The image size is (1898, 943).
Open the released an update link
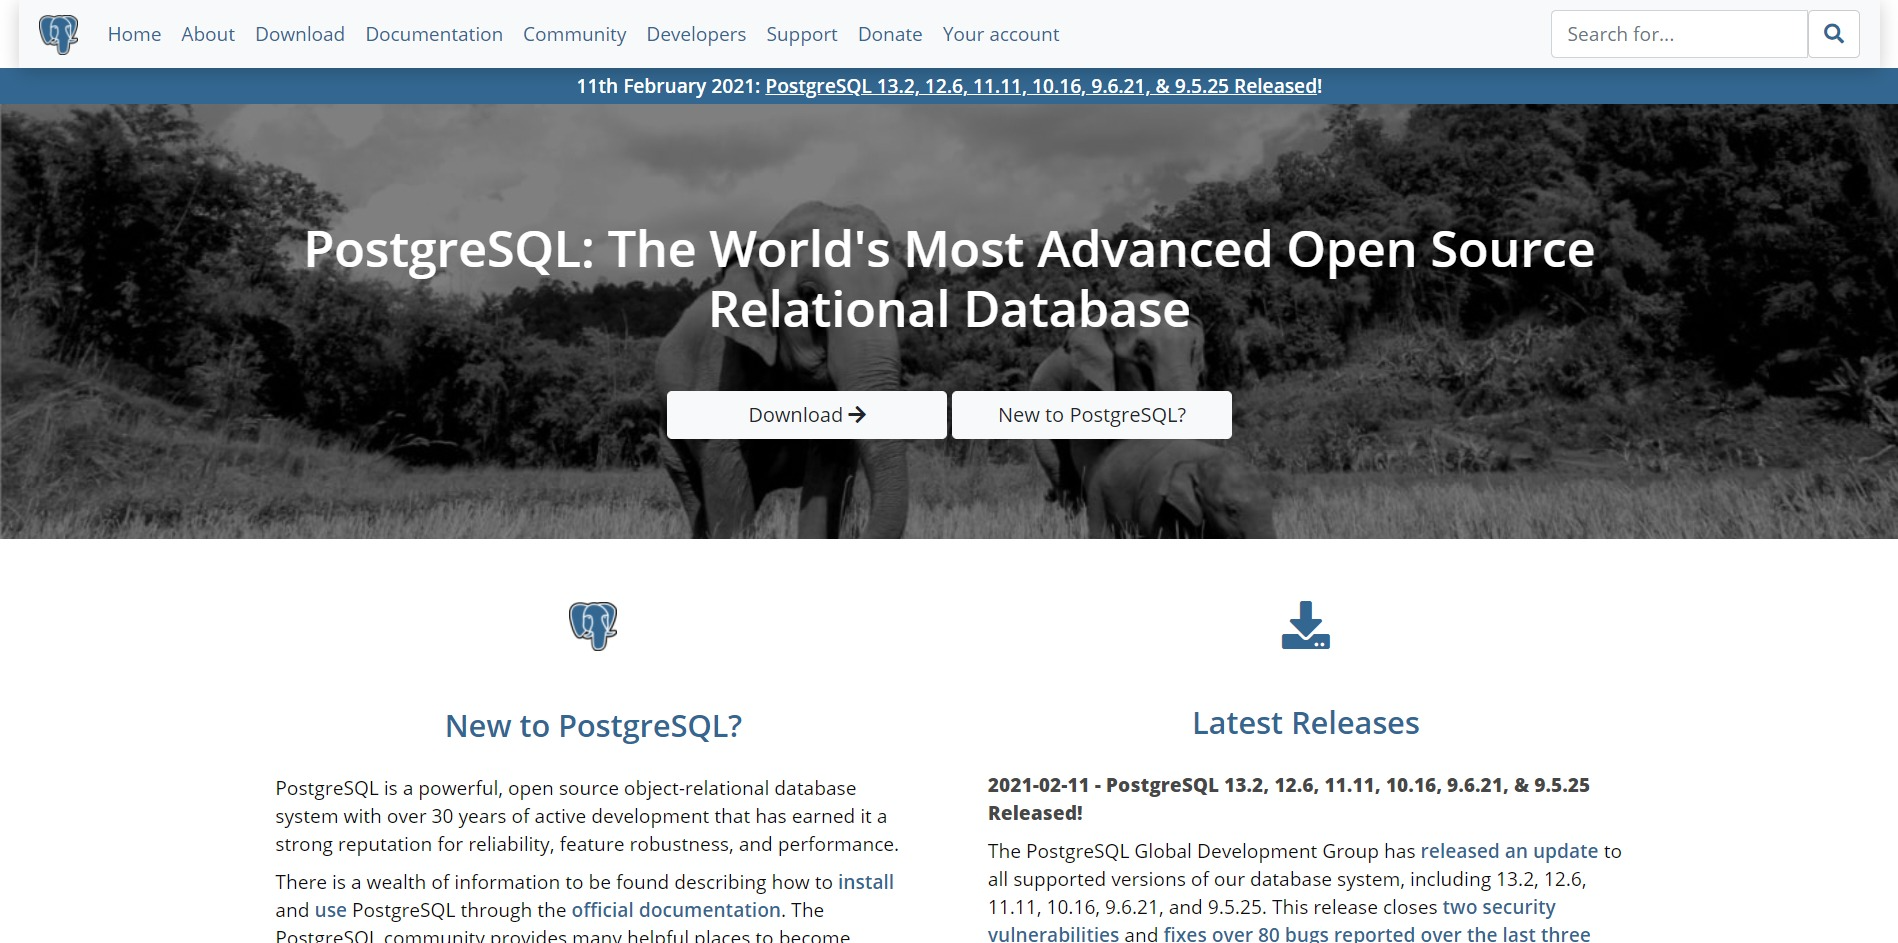pyautogui.click(x=1509, y=851)
